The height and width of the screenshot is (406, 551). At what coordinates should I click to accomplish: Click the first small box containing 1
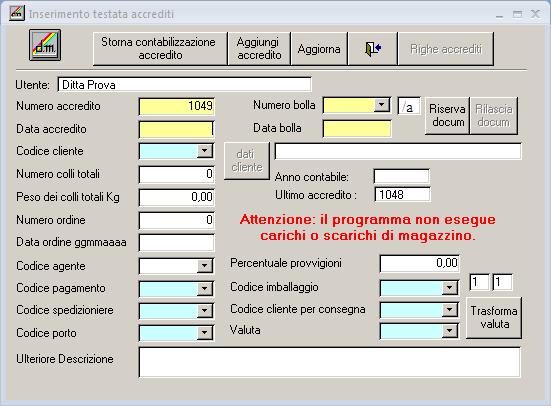pyautogui.click(x=479, y=282)
